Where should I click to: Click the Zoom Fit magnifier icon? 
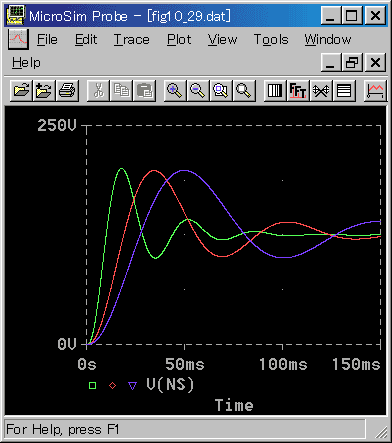(x=244, y=90)
